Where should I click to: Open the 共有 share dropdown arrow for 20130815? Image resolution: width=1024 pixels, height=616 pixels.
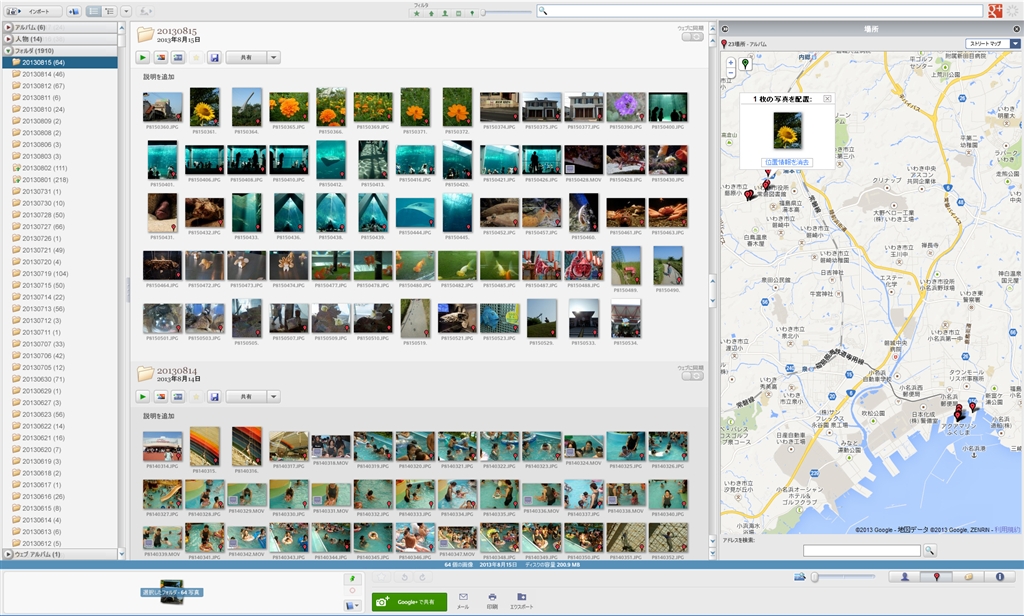point(274,58)
